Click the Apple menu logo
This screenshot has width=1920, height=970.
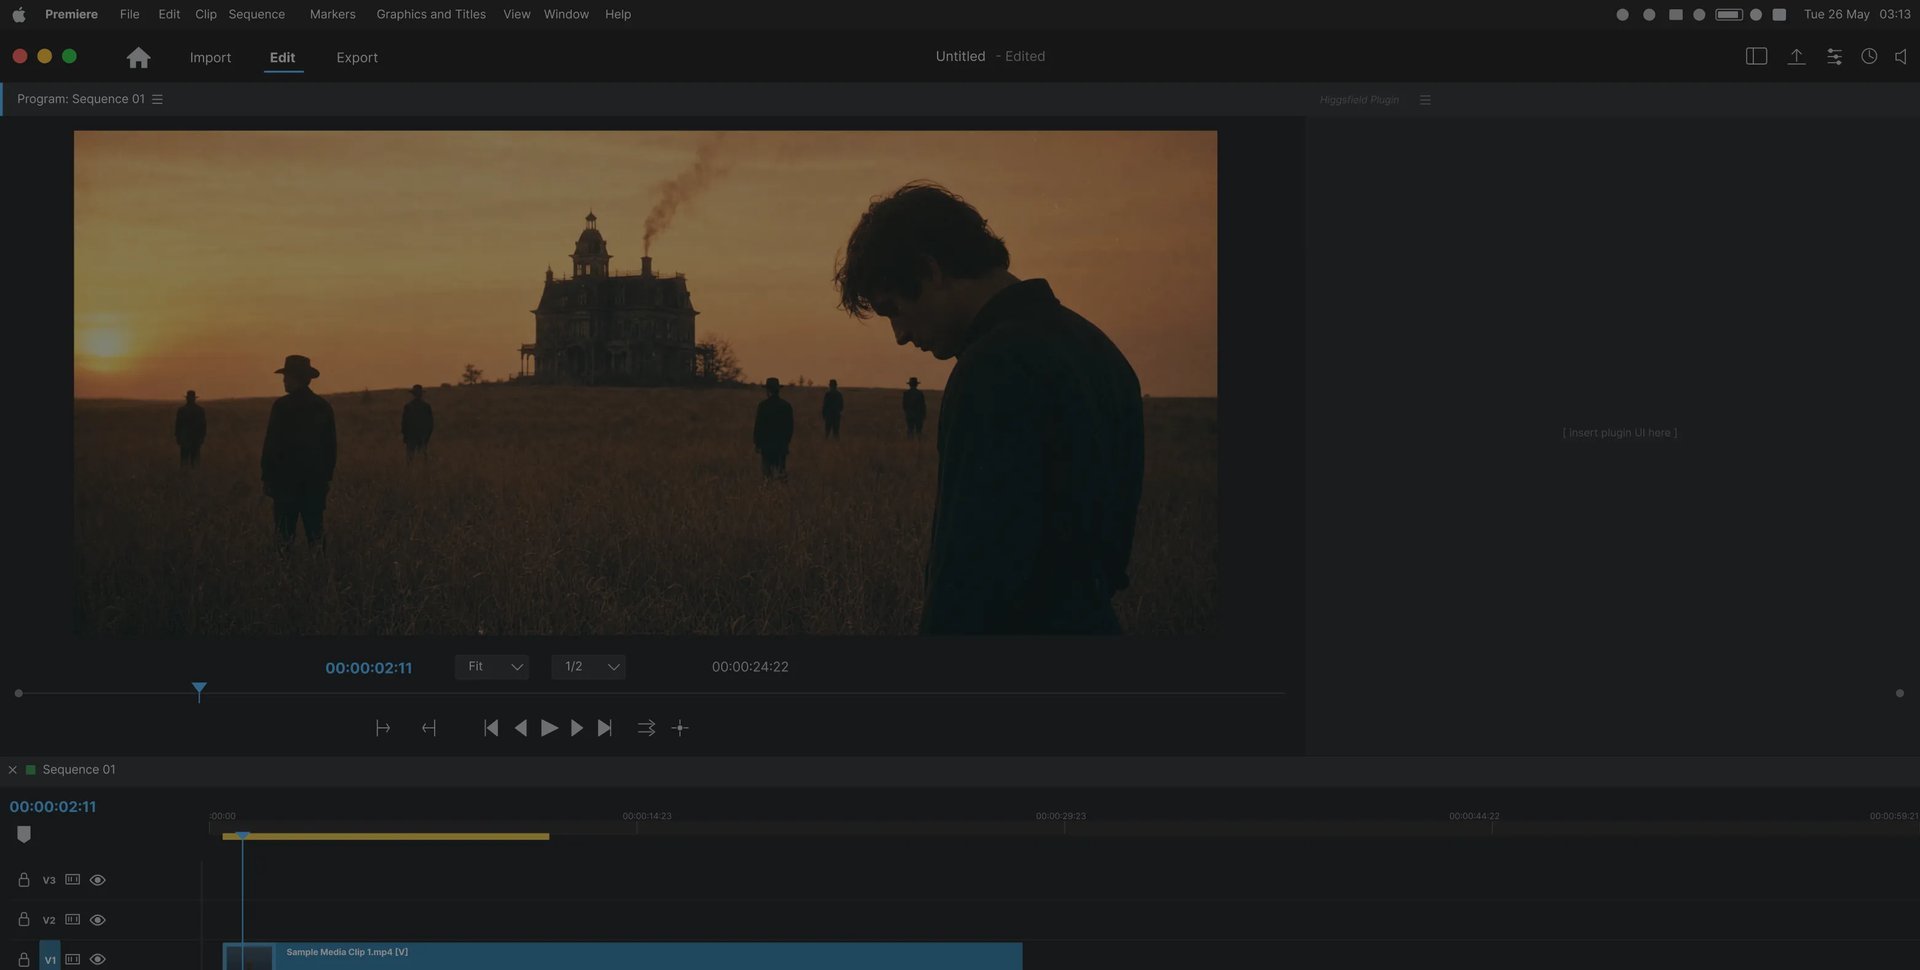click(x=18, y=14)
